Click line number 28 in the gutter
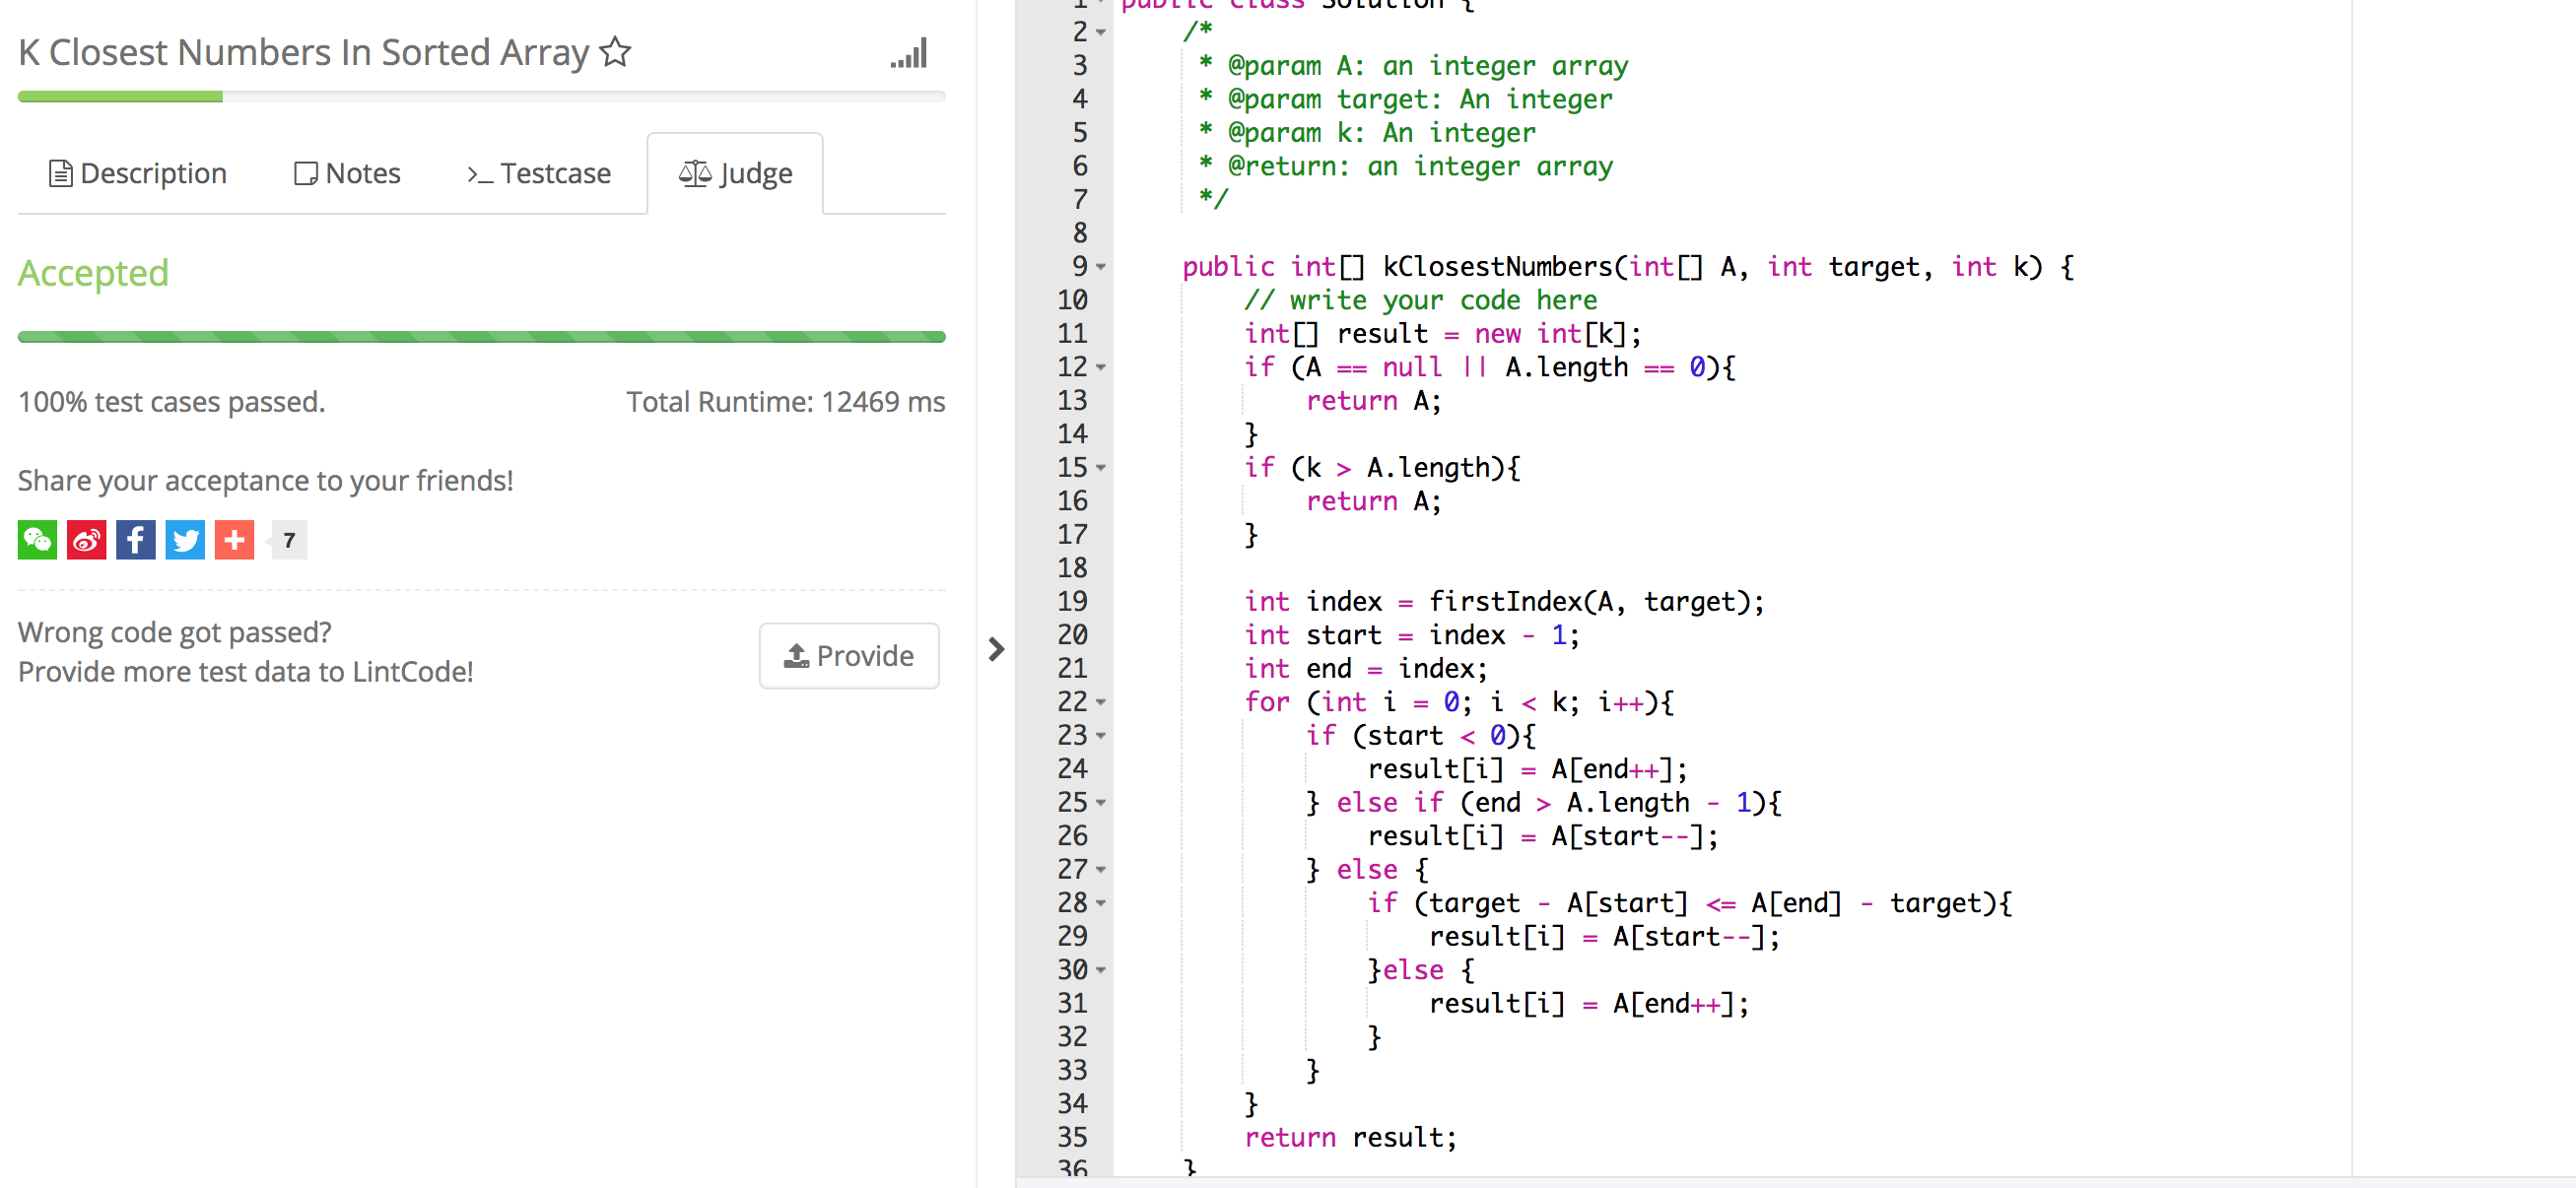 click(x=1072, y=903)
